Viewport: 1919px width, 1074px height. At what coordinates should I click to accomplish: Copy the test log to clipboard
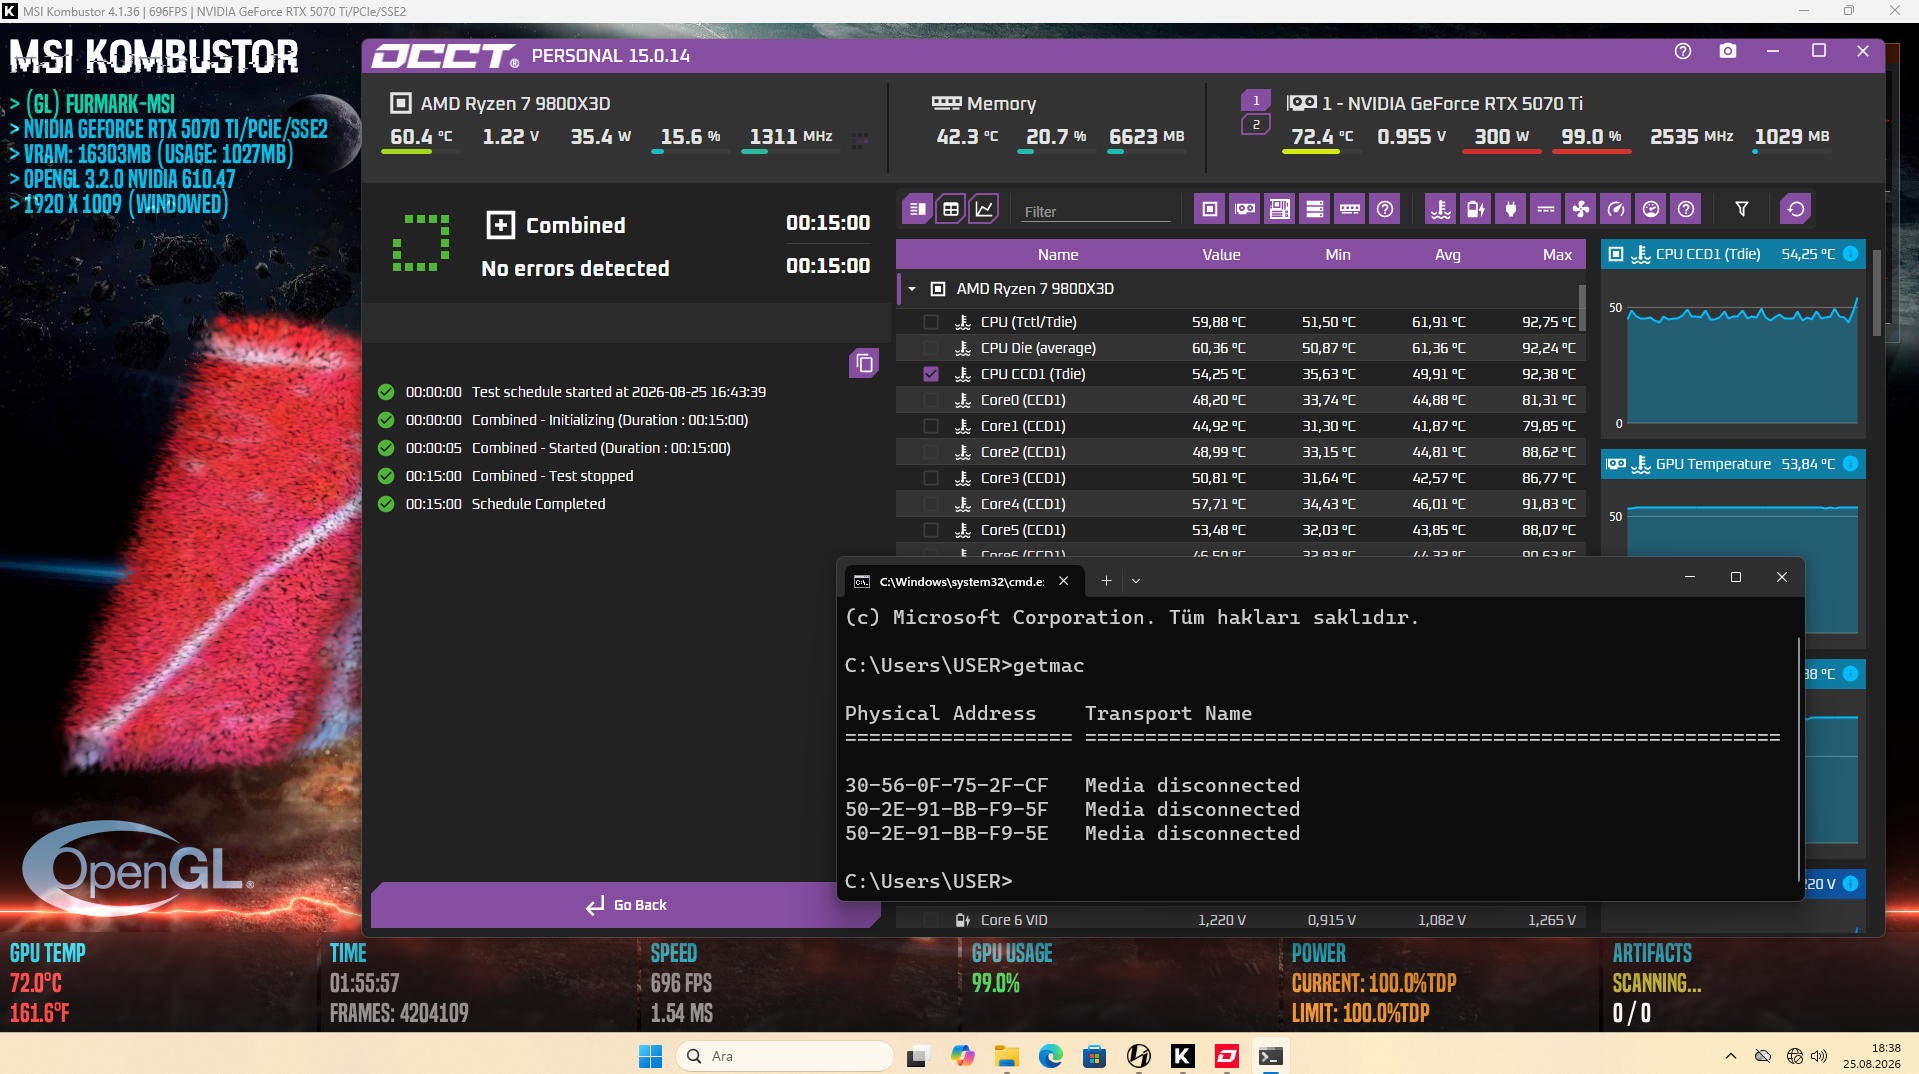pos(864,363)
